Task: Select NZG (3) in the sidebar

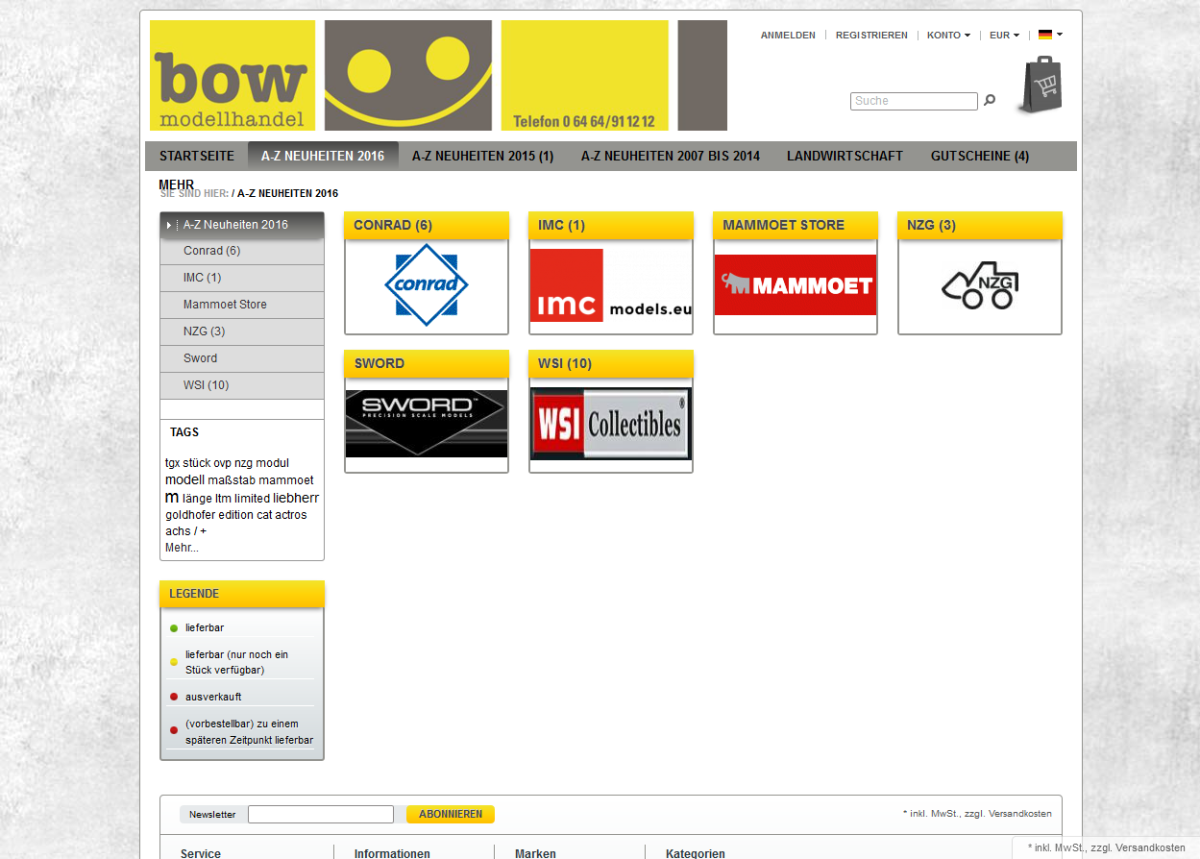Action: 242,332
